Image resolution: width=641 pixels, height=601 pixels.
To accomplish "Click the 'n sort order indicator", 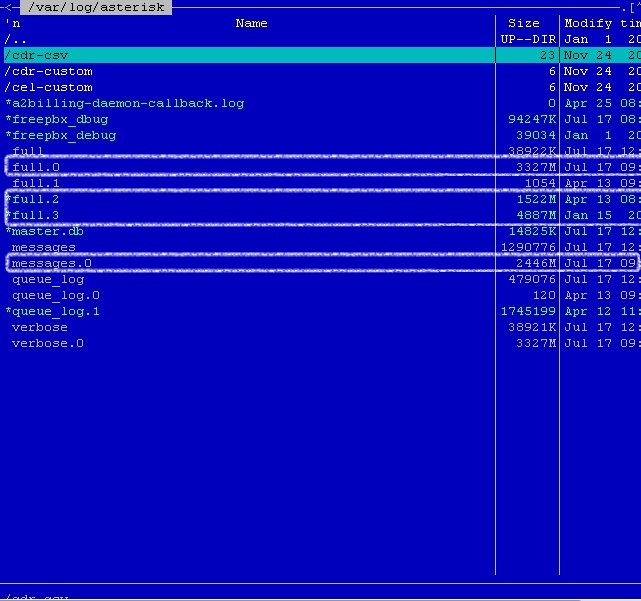I will (12, 23).
